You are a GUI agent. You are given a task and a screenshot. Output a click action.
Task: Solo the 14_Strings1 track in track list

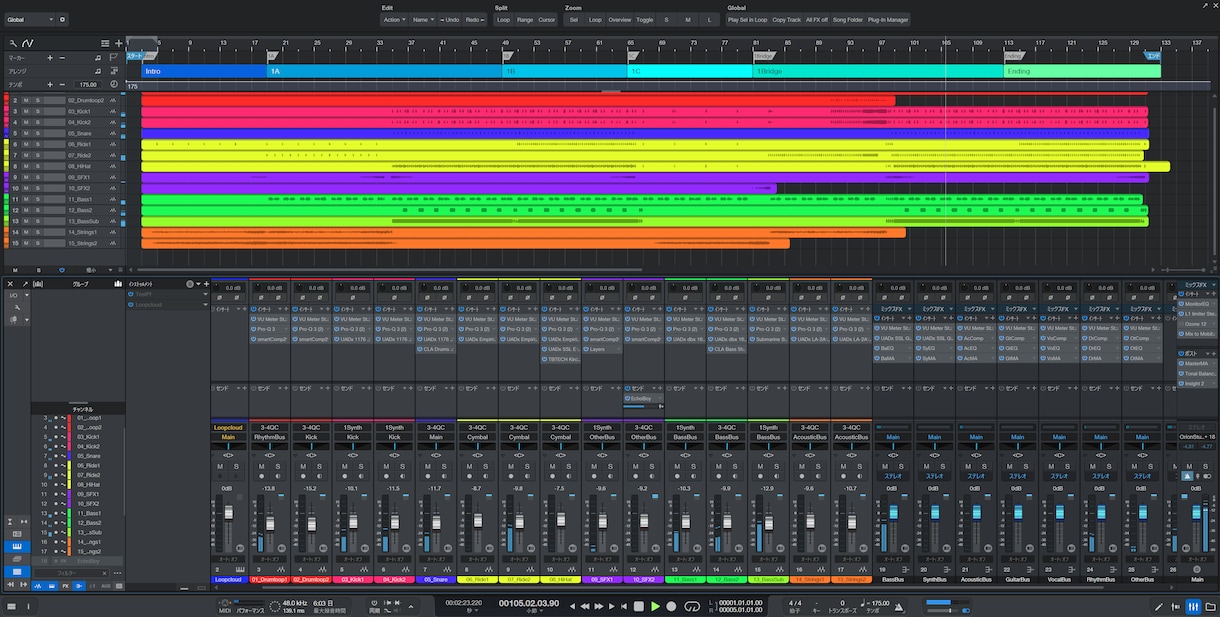click(38, 232)
